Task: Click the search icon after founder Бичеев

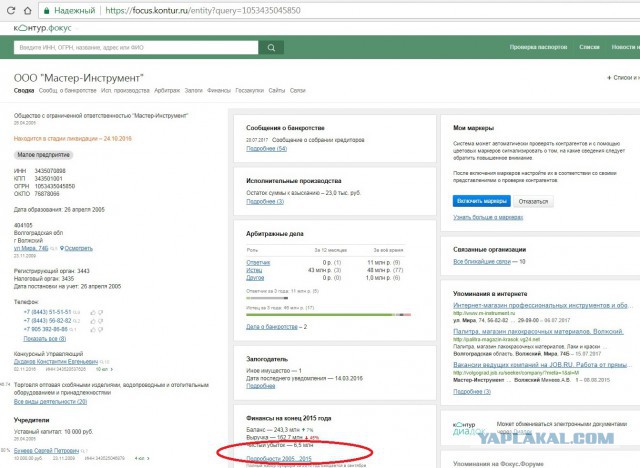Action: (x=84, y=451)
